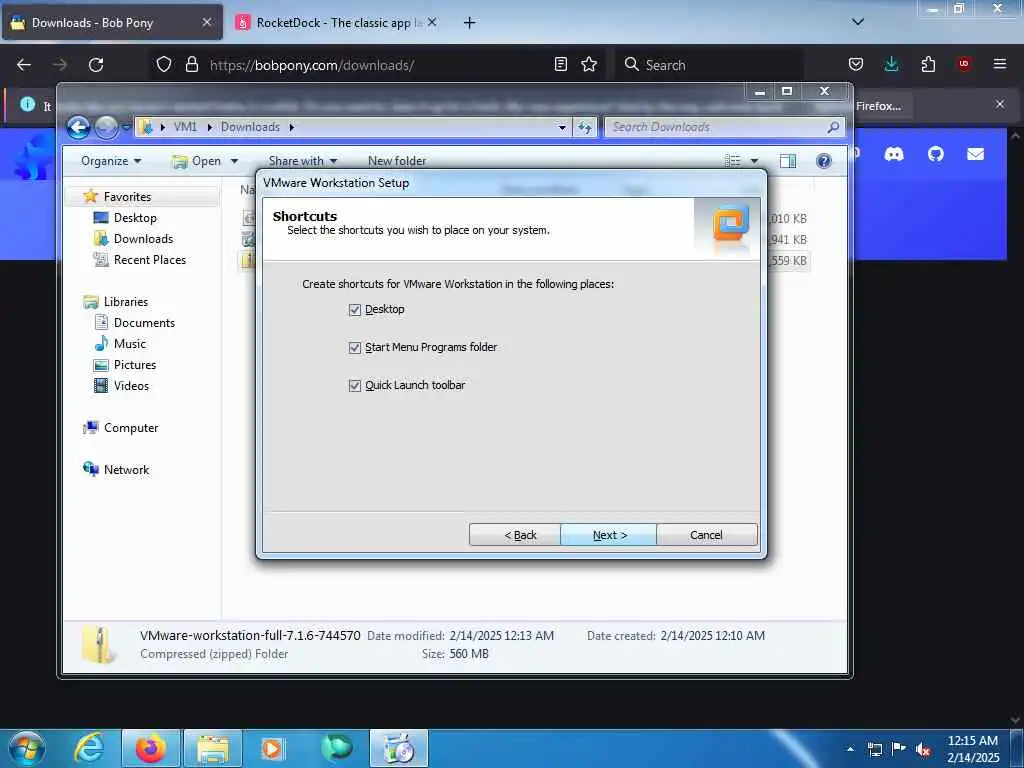Open Explorer help icon

(824, 161)
